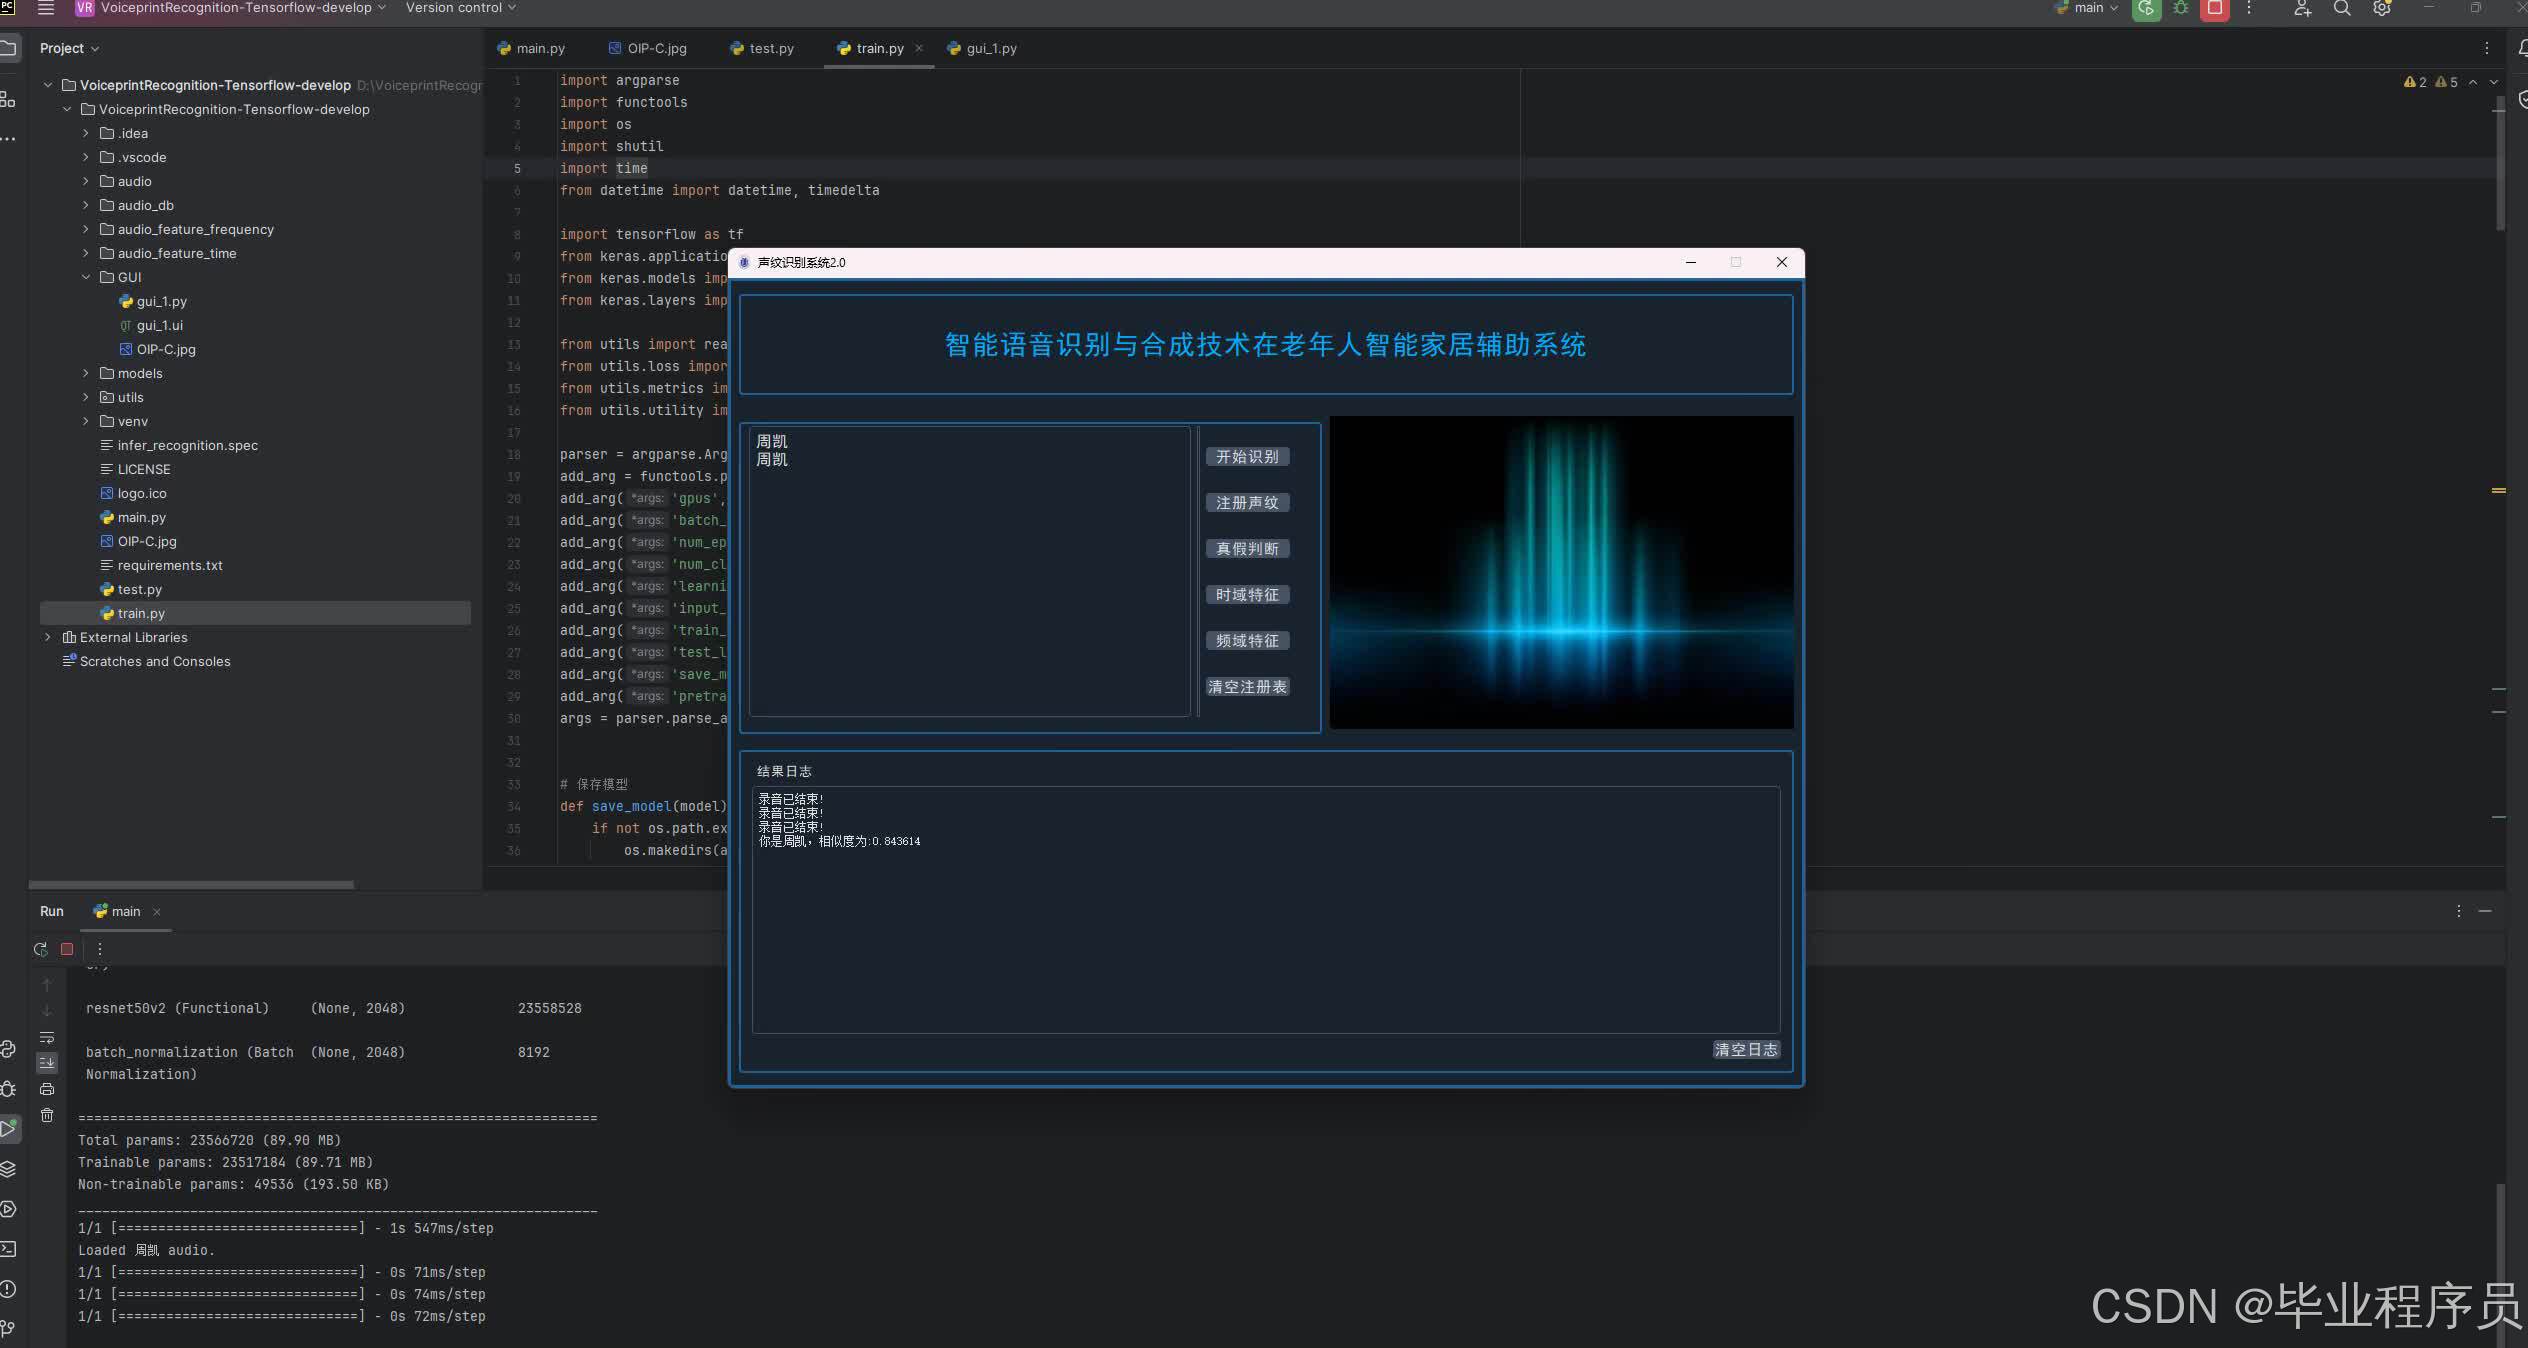This screenshot has height=1348, width=2528.
Task: Switch to gui_1.py editor tab
Action: point(982,48)
